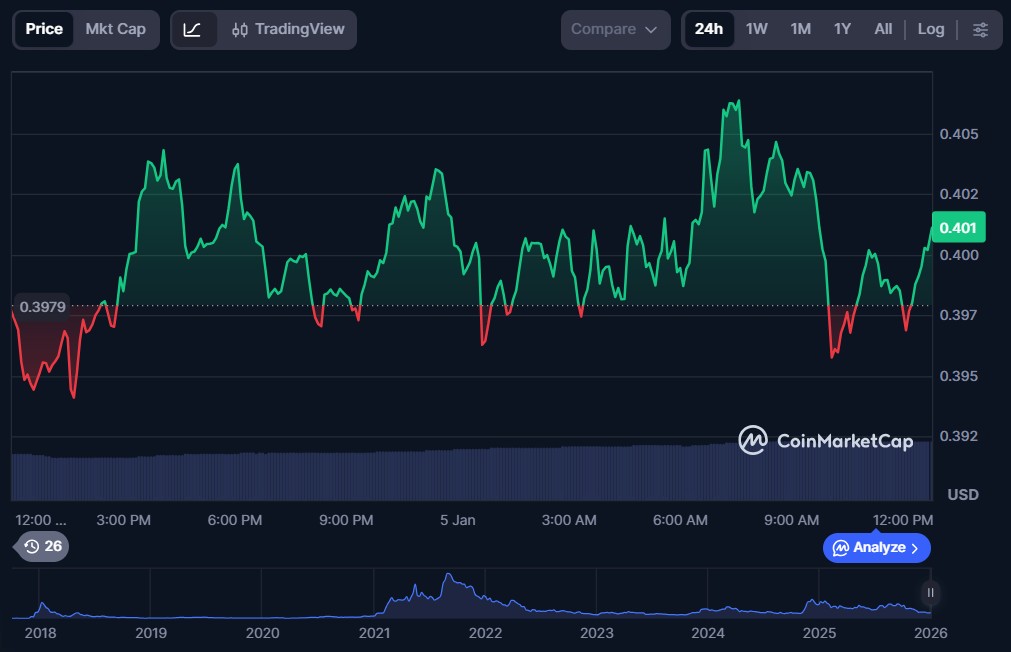The height and width of the screenshot is (652, 1011).
Task: Select the 1M time range
Action: click(x=800, y=29)
